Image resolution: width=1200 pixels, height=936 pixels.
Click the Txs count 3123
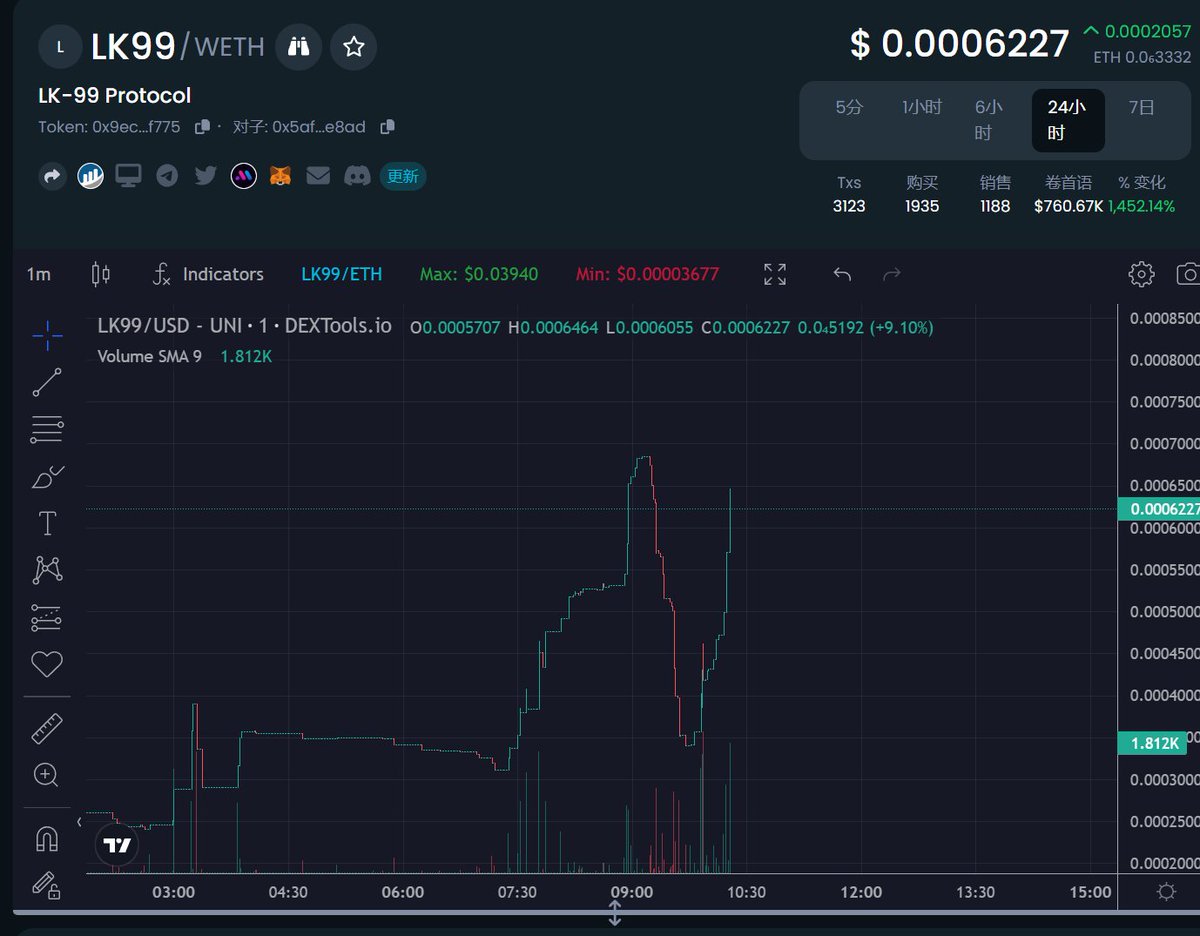point(849,207)
